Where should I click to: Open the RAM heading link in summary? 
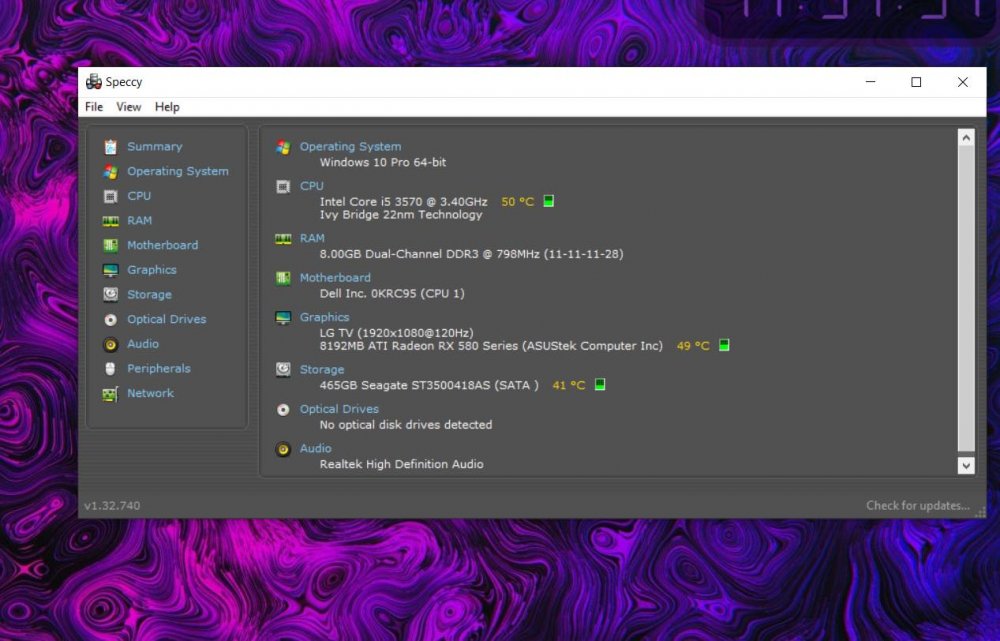(312, 239)
